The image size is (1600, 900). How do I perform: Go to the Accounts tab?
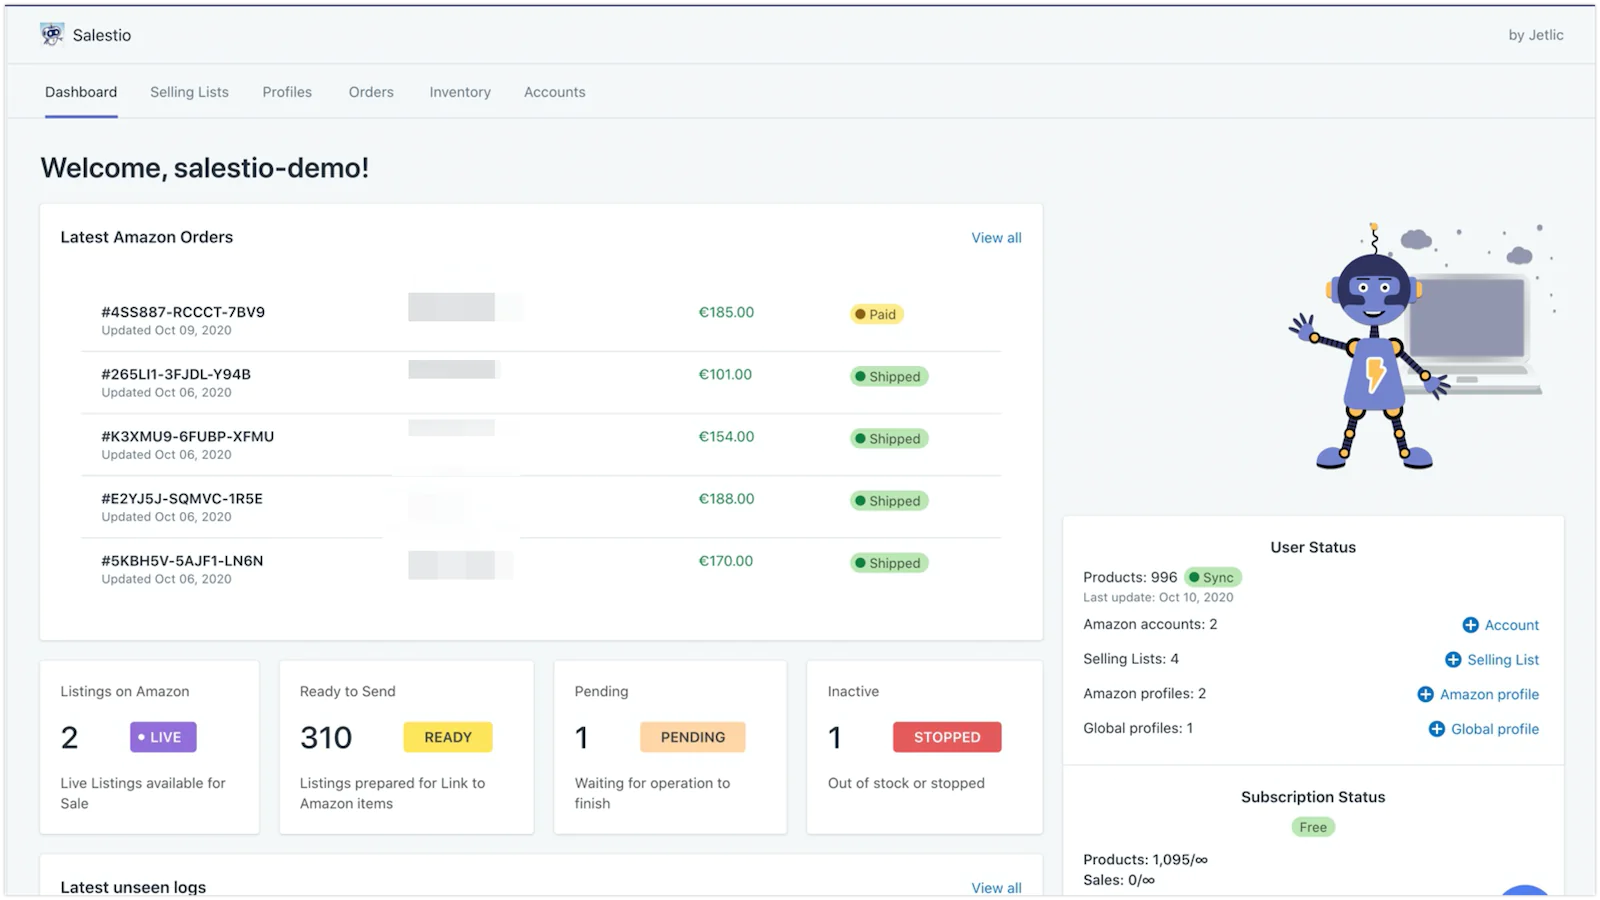coord(554,91)
